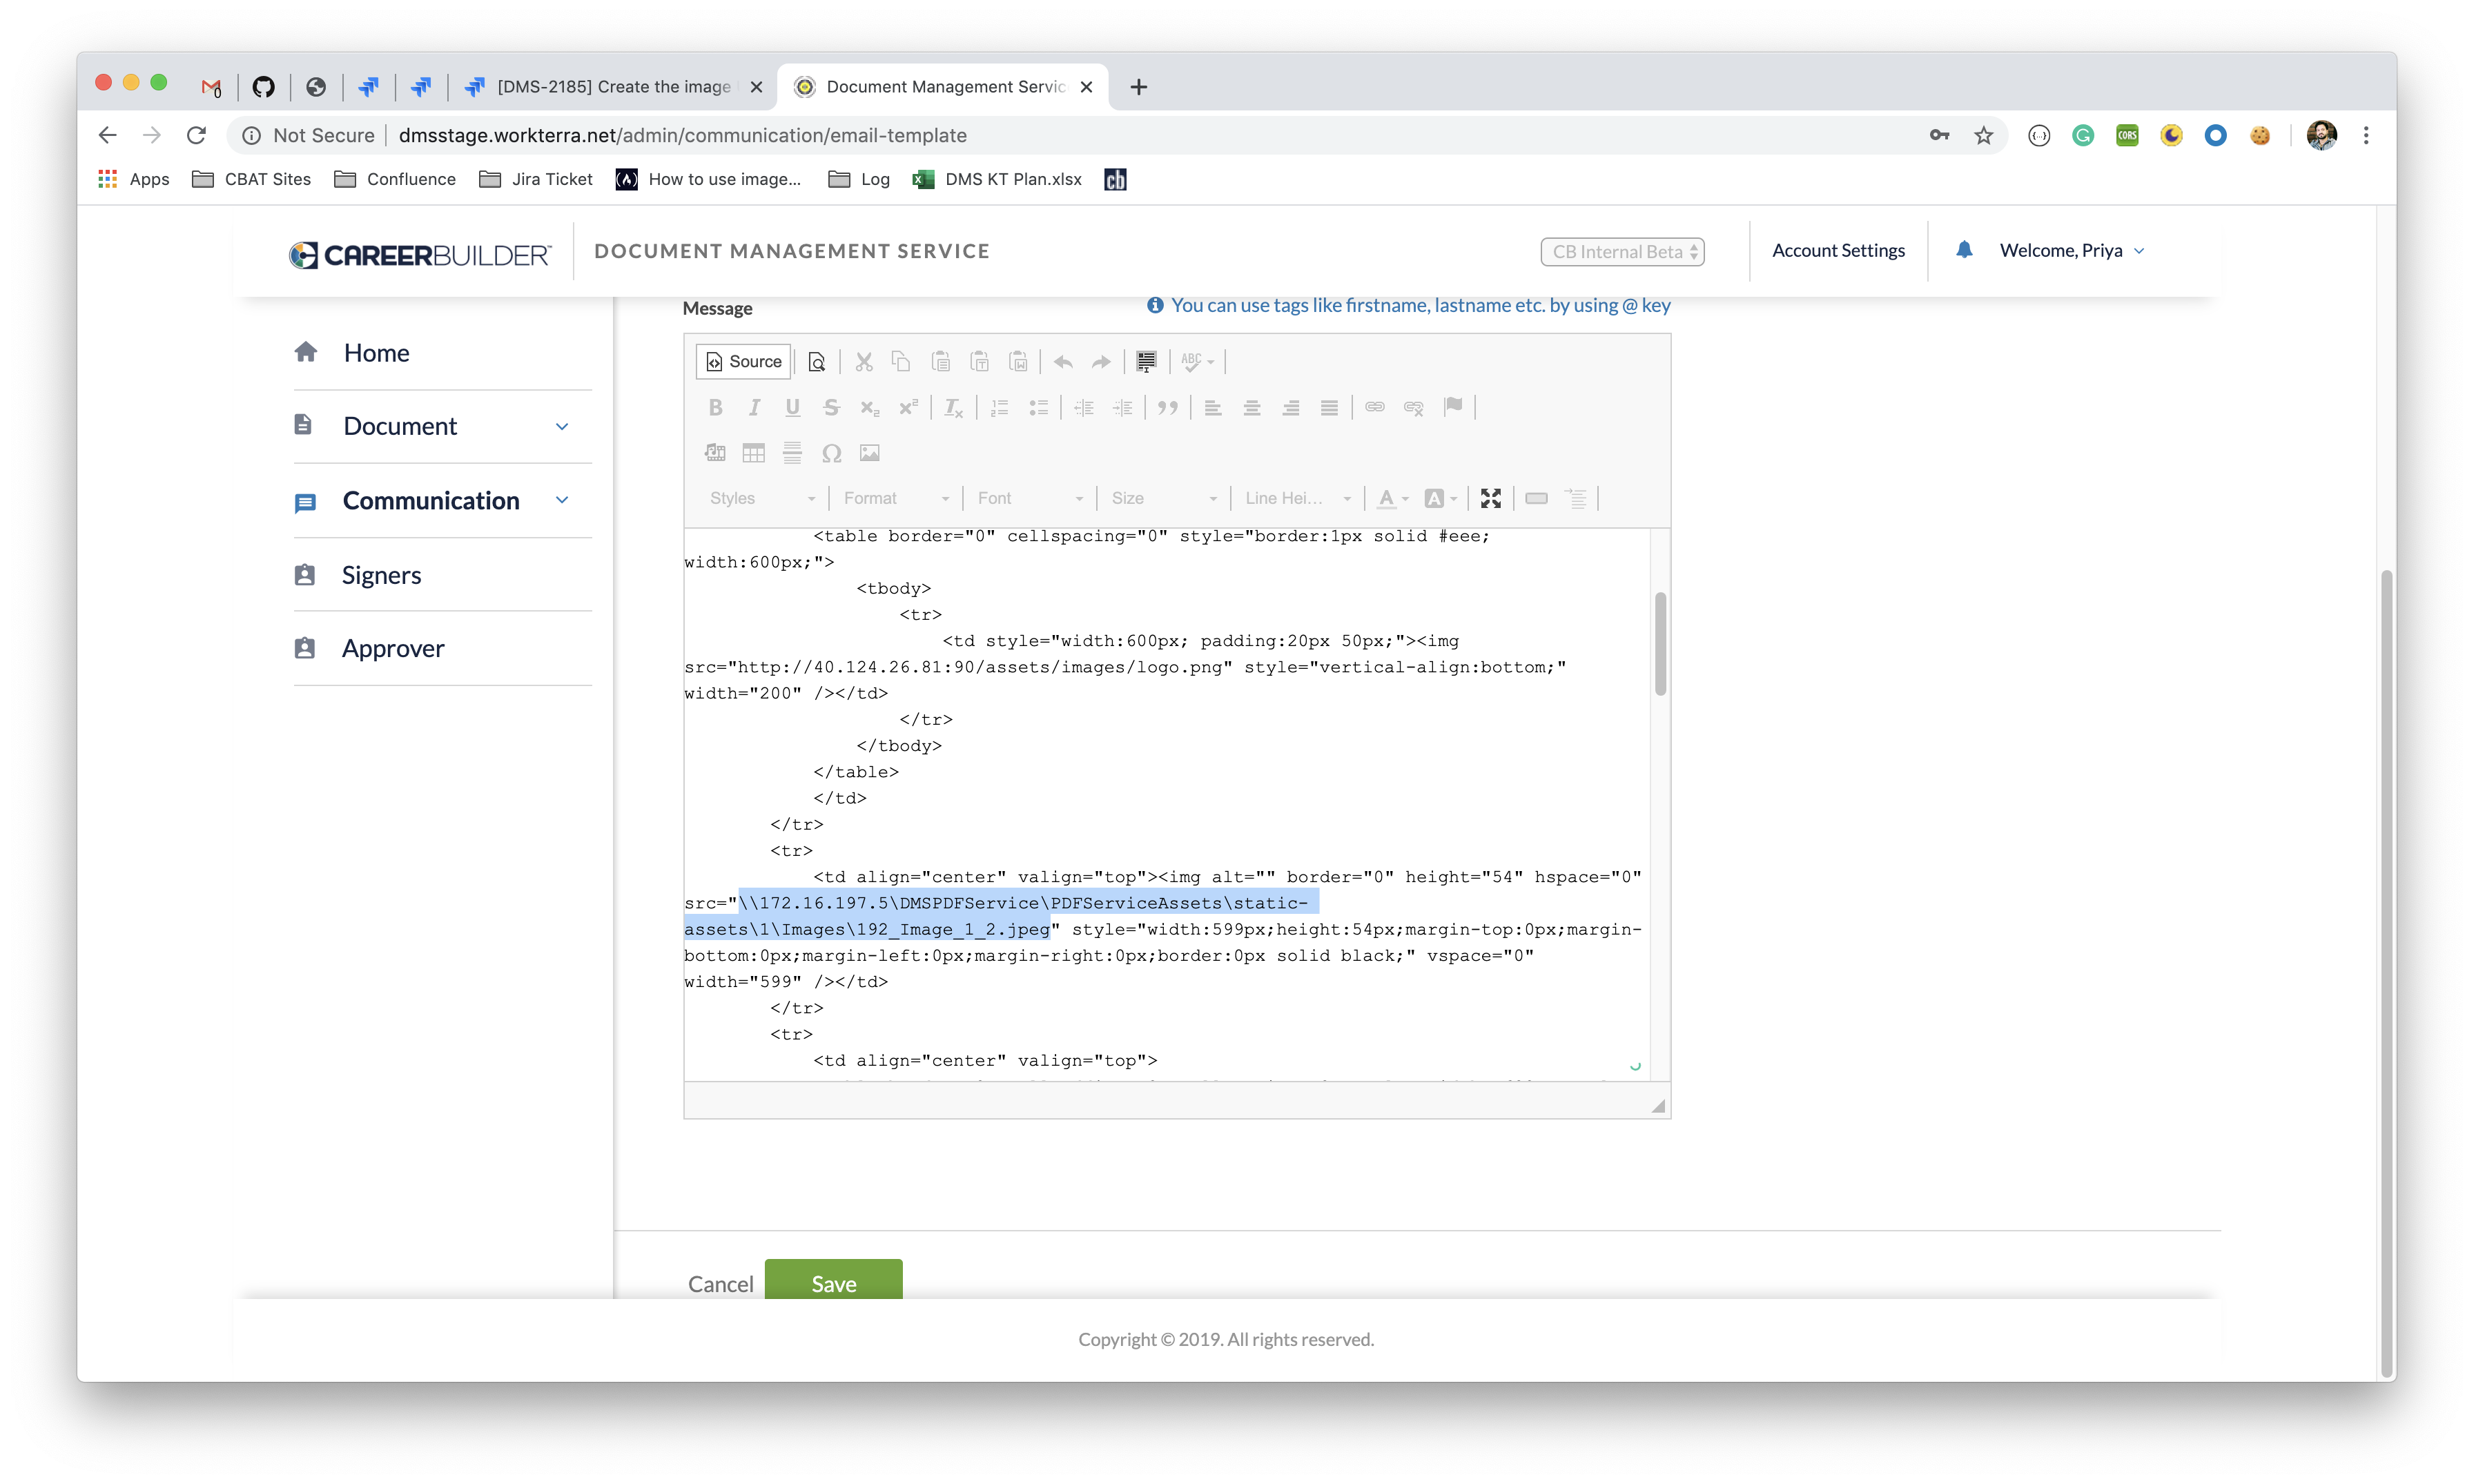Open the background color picker
2474x1484 pixels.
pos(1441,498)
